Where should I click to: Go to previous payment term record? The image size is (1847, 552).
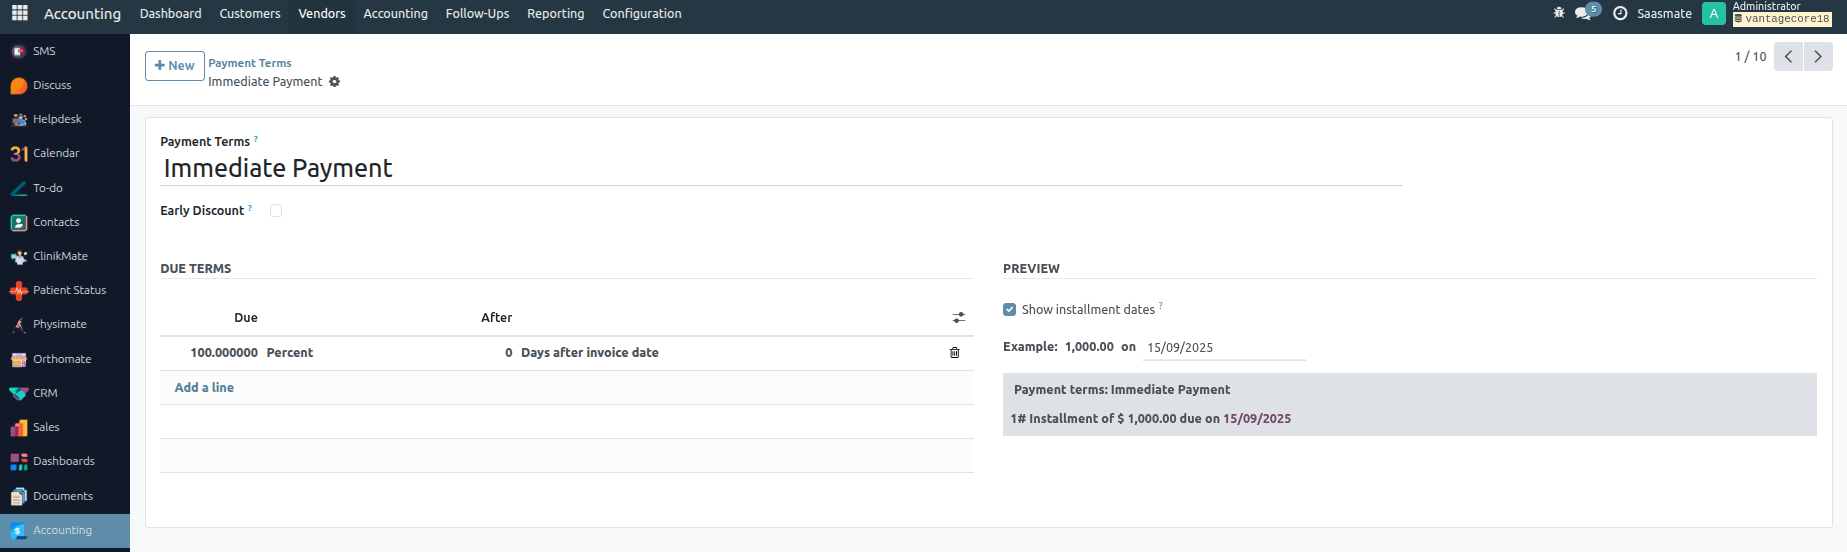coord(1788,57)
